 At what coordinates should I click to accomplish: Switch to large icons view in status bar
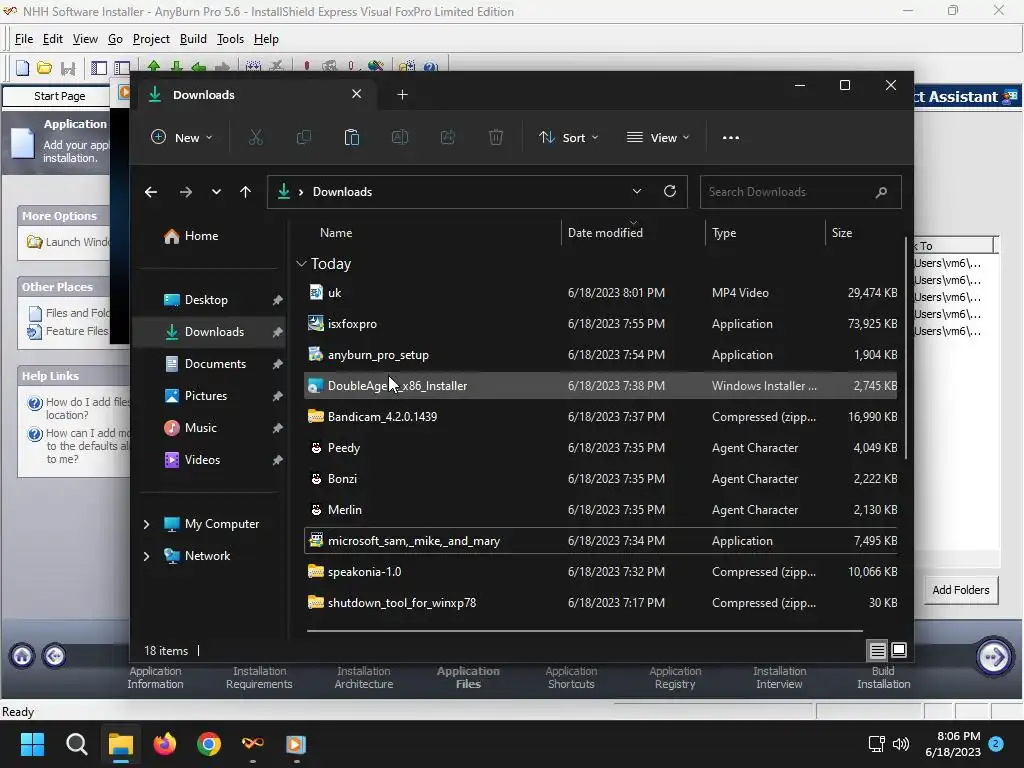point(899,650)
